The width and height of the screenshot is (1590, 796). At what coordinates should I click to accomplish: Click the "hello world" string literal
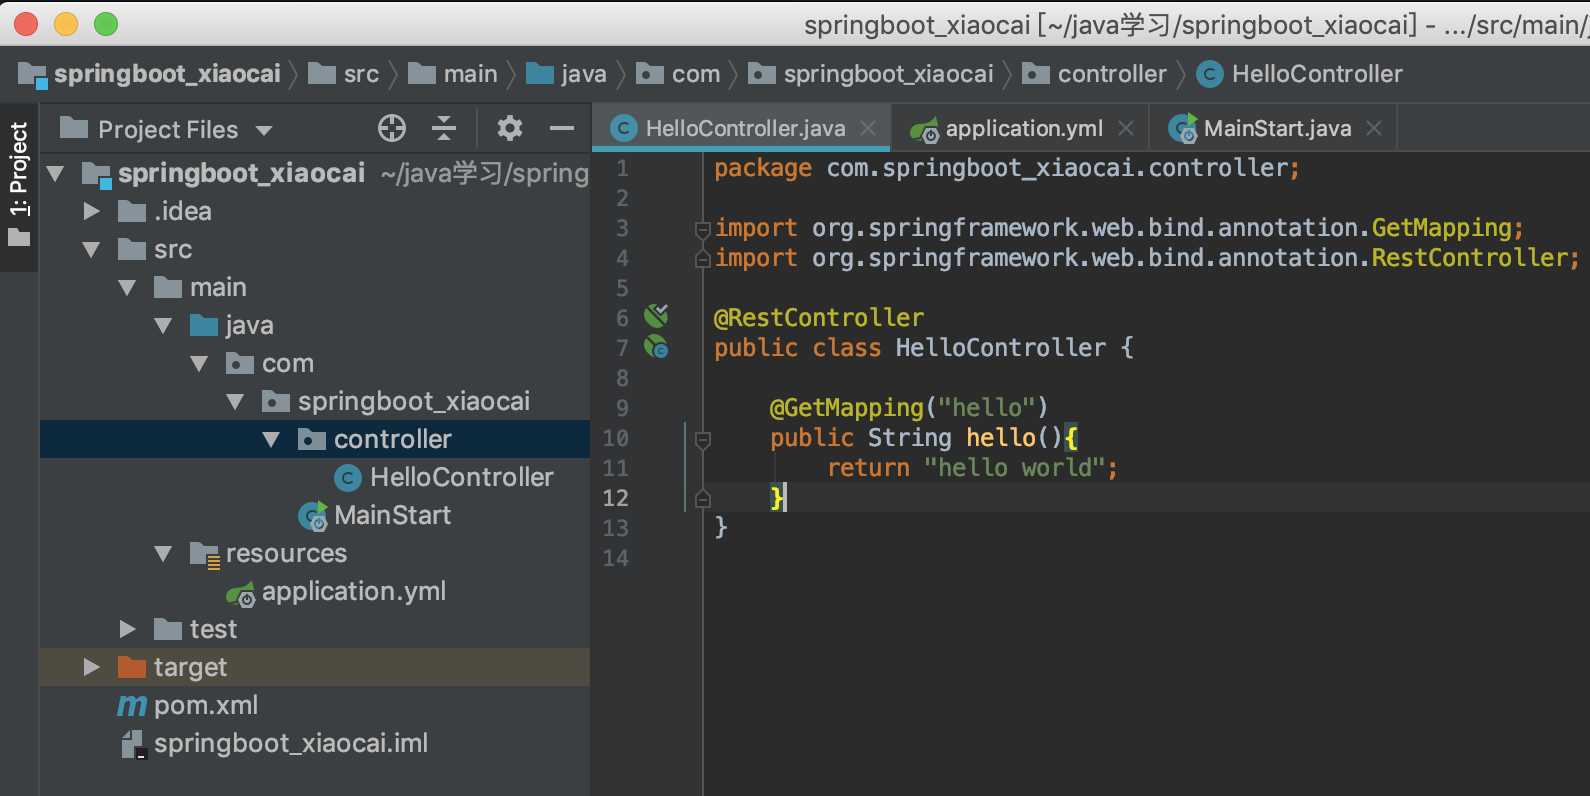point(1014,468)
